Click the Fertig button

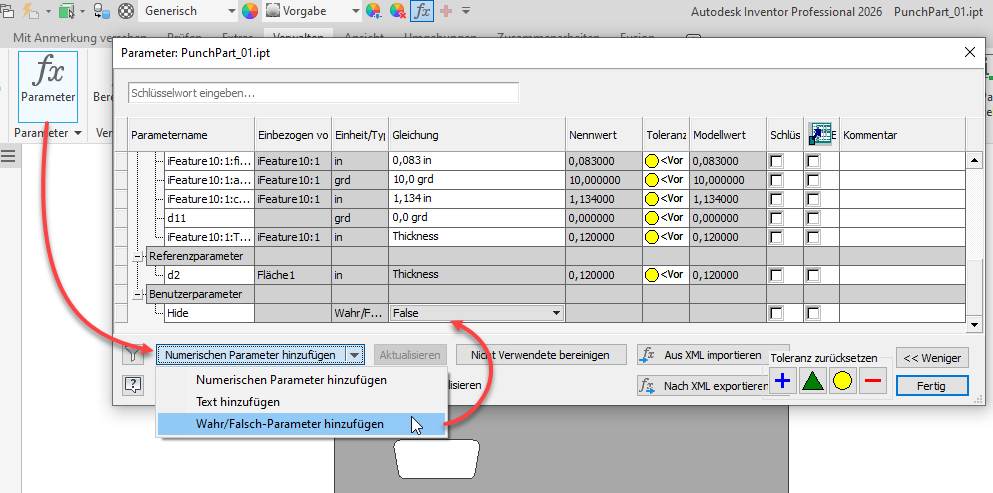pyautogui.click(x=932, y=385)
